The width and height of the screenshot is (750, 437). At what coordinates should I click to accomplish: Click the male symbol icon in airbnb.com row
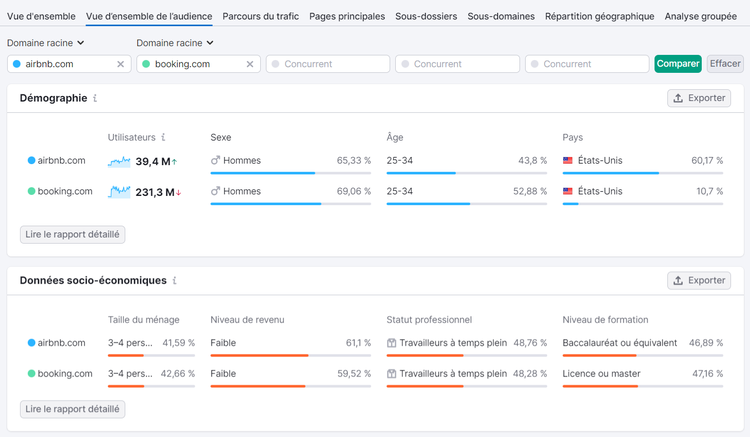coord(215,161)
